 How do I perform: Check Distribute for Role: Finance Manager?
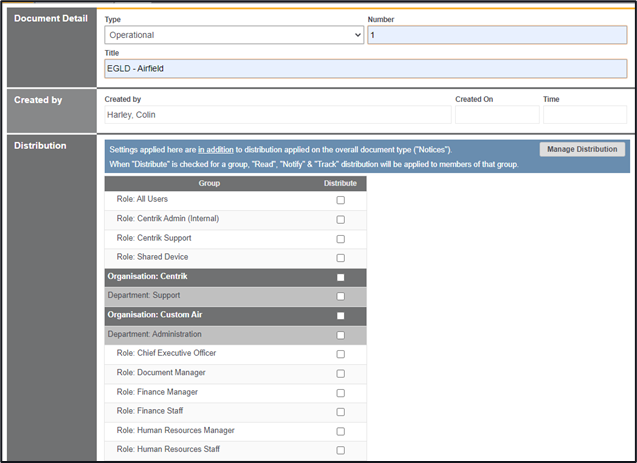pos(340,393)
